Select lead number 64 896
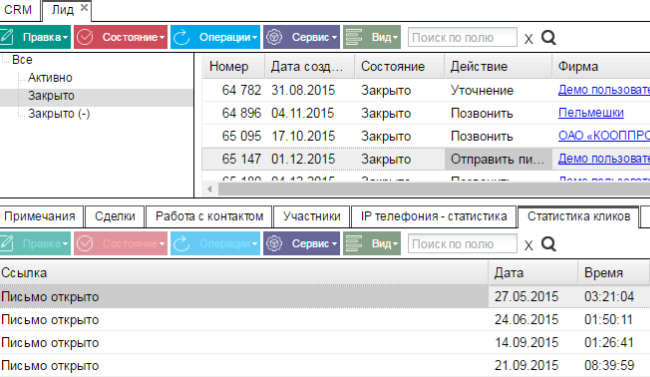650x377 pixels. [x=241, y=113]
